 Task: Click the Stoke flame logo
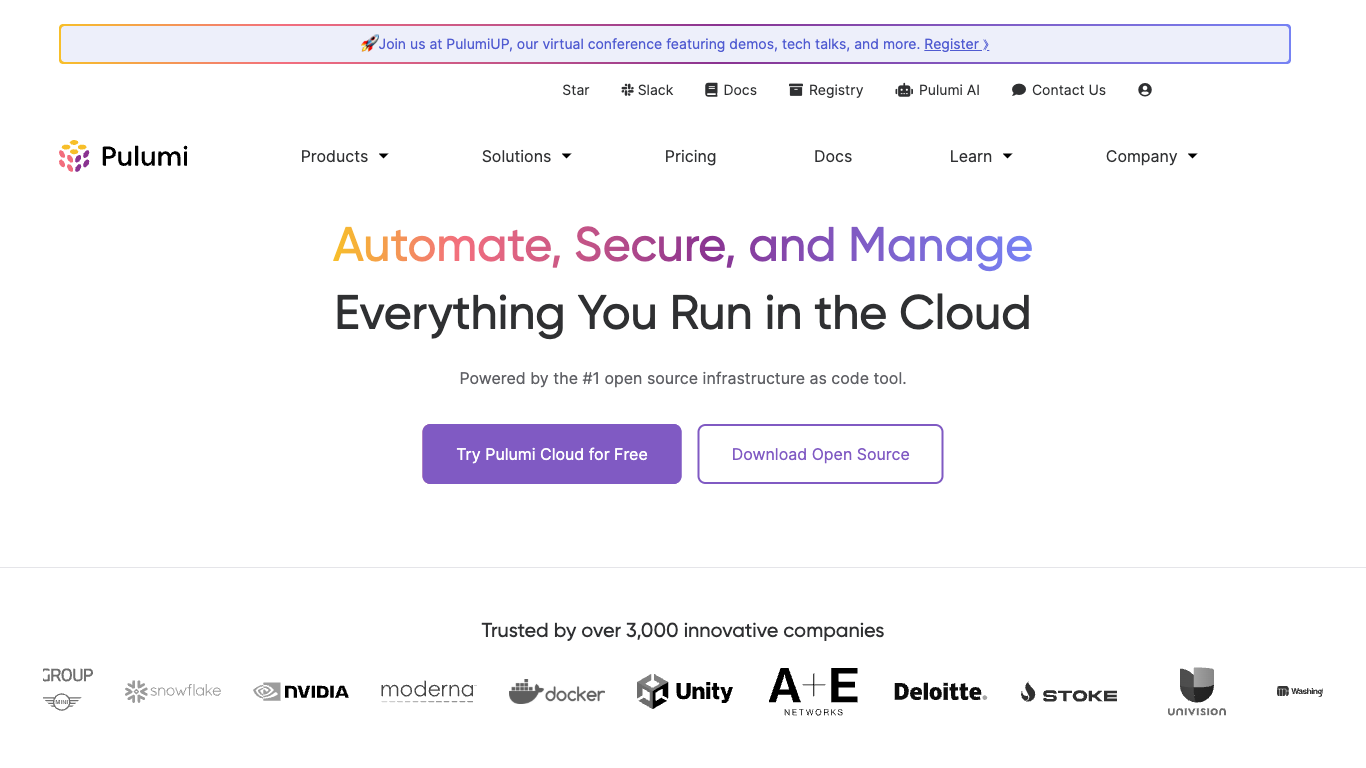pos(1069,693)
